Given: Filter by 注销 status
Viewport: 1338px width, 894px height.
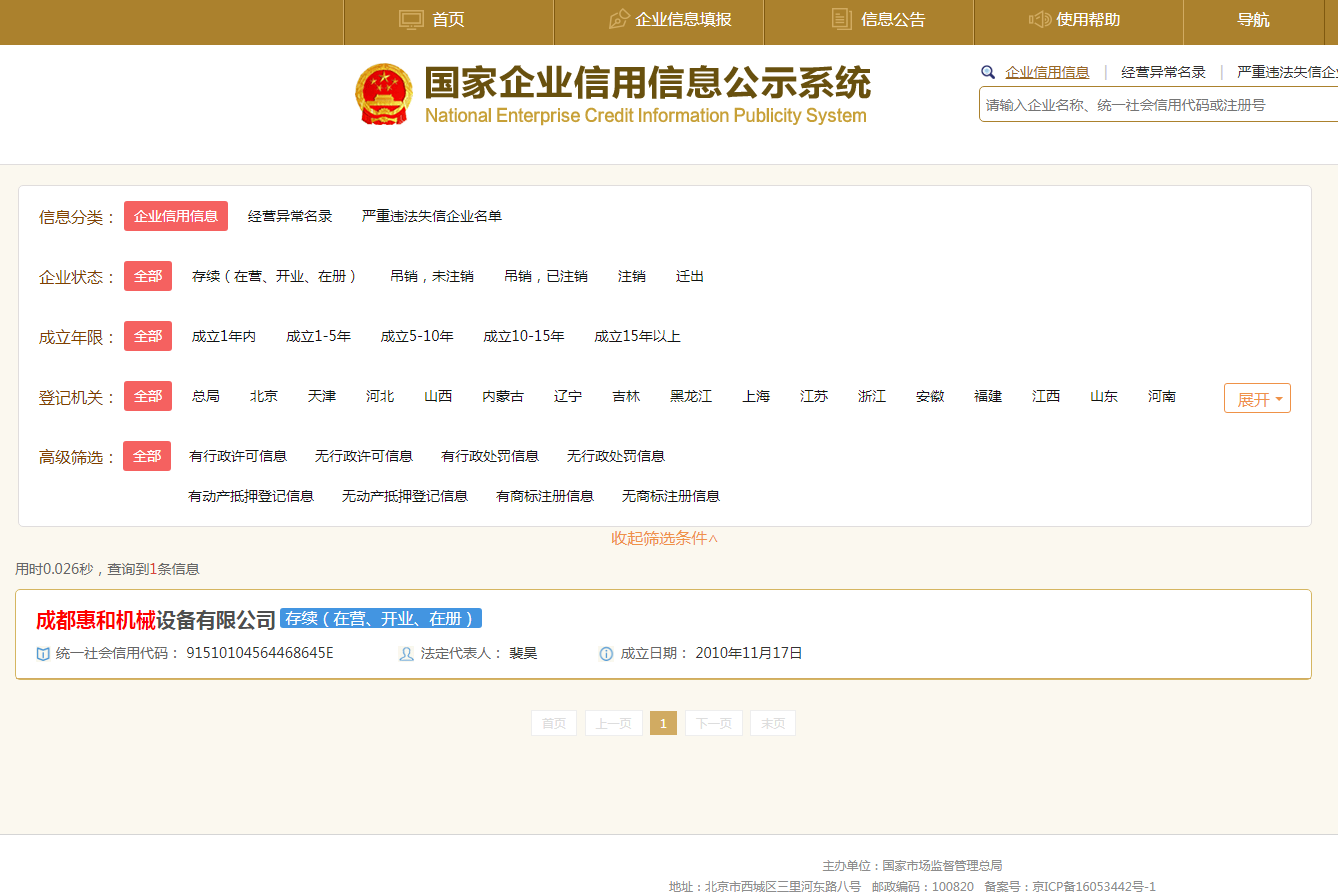Looking at the screenshot, I should (x=632, y=276).
